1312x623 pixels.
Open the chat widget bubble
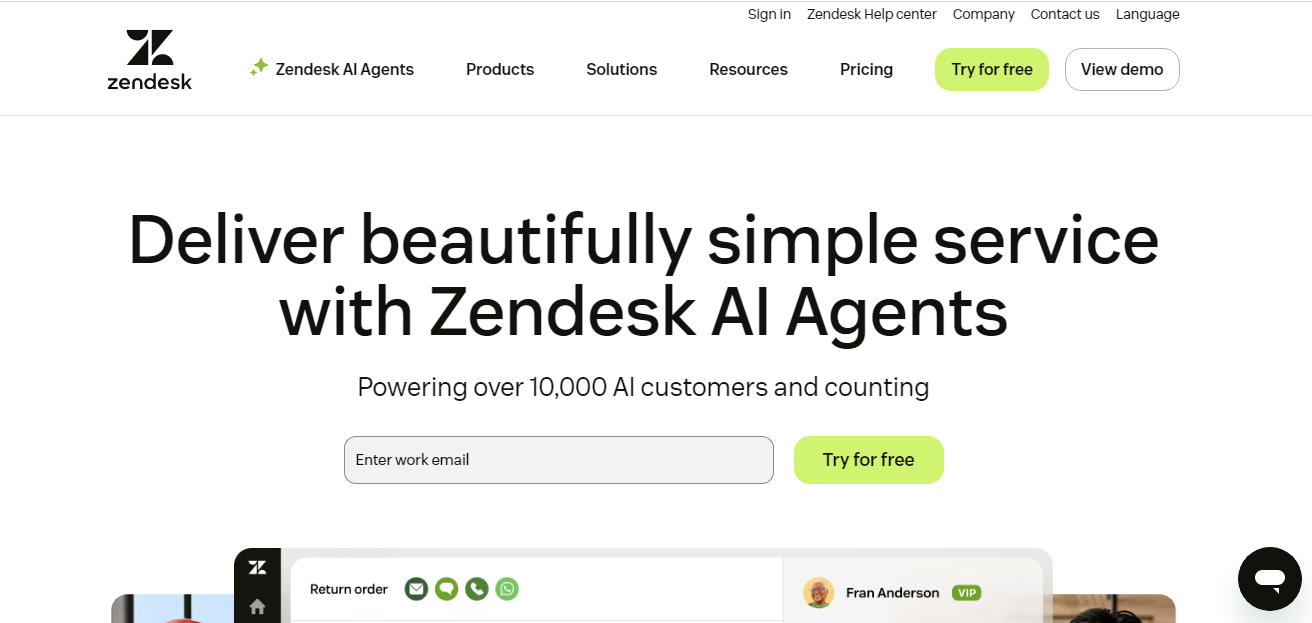1269,579
